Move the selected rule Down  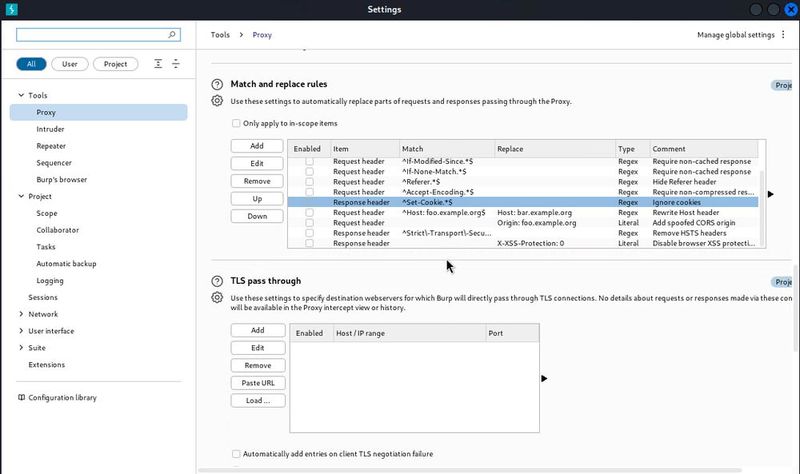coord(257,216)
